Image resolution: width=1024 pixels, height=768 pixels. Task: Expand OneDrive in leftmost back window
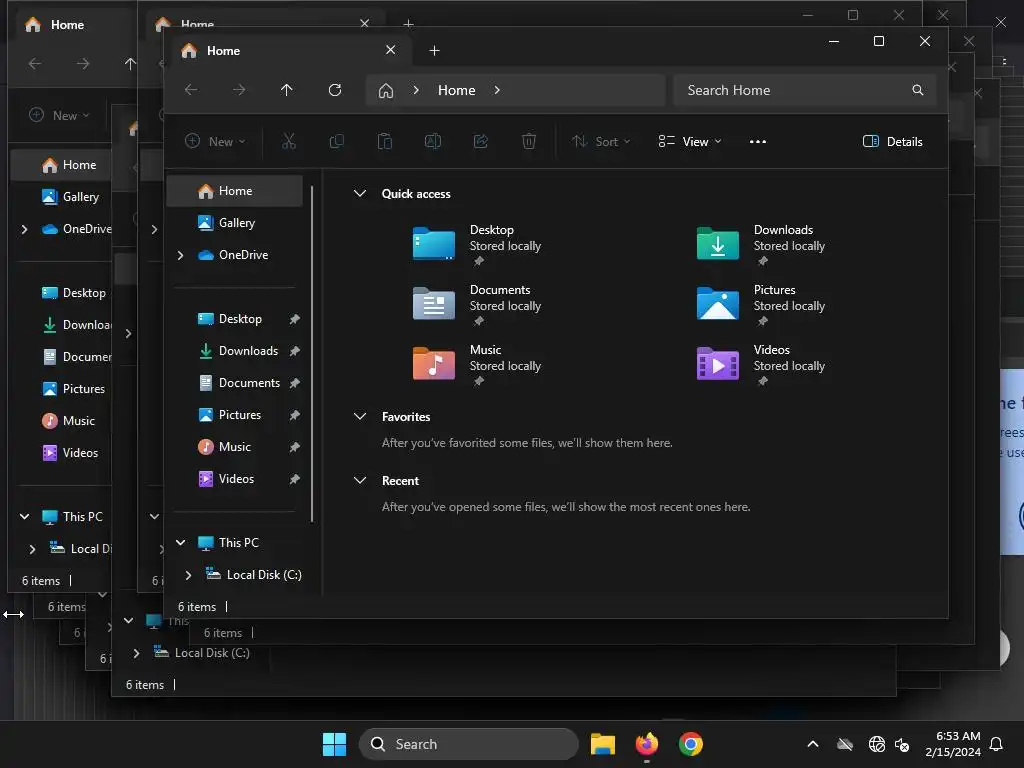24,229
